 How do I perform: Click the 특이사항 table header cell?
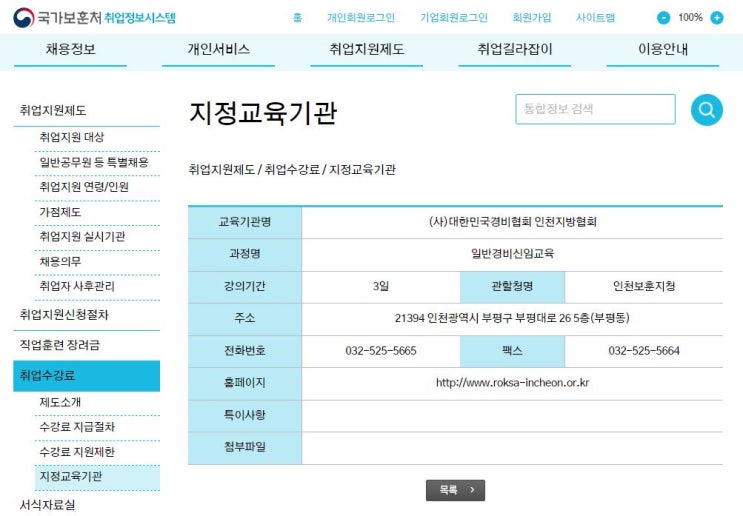click(x=245, y=416)
